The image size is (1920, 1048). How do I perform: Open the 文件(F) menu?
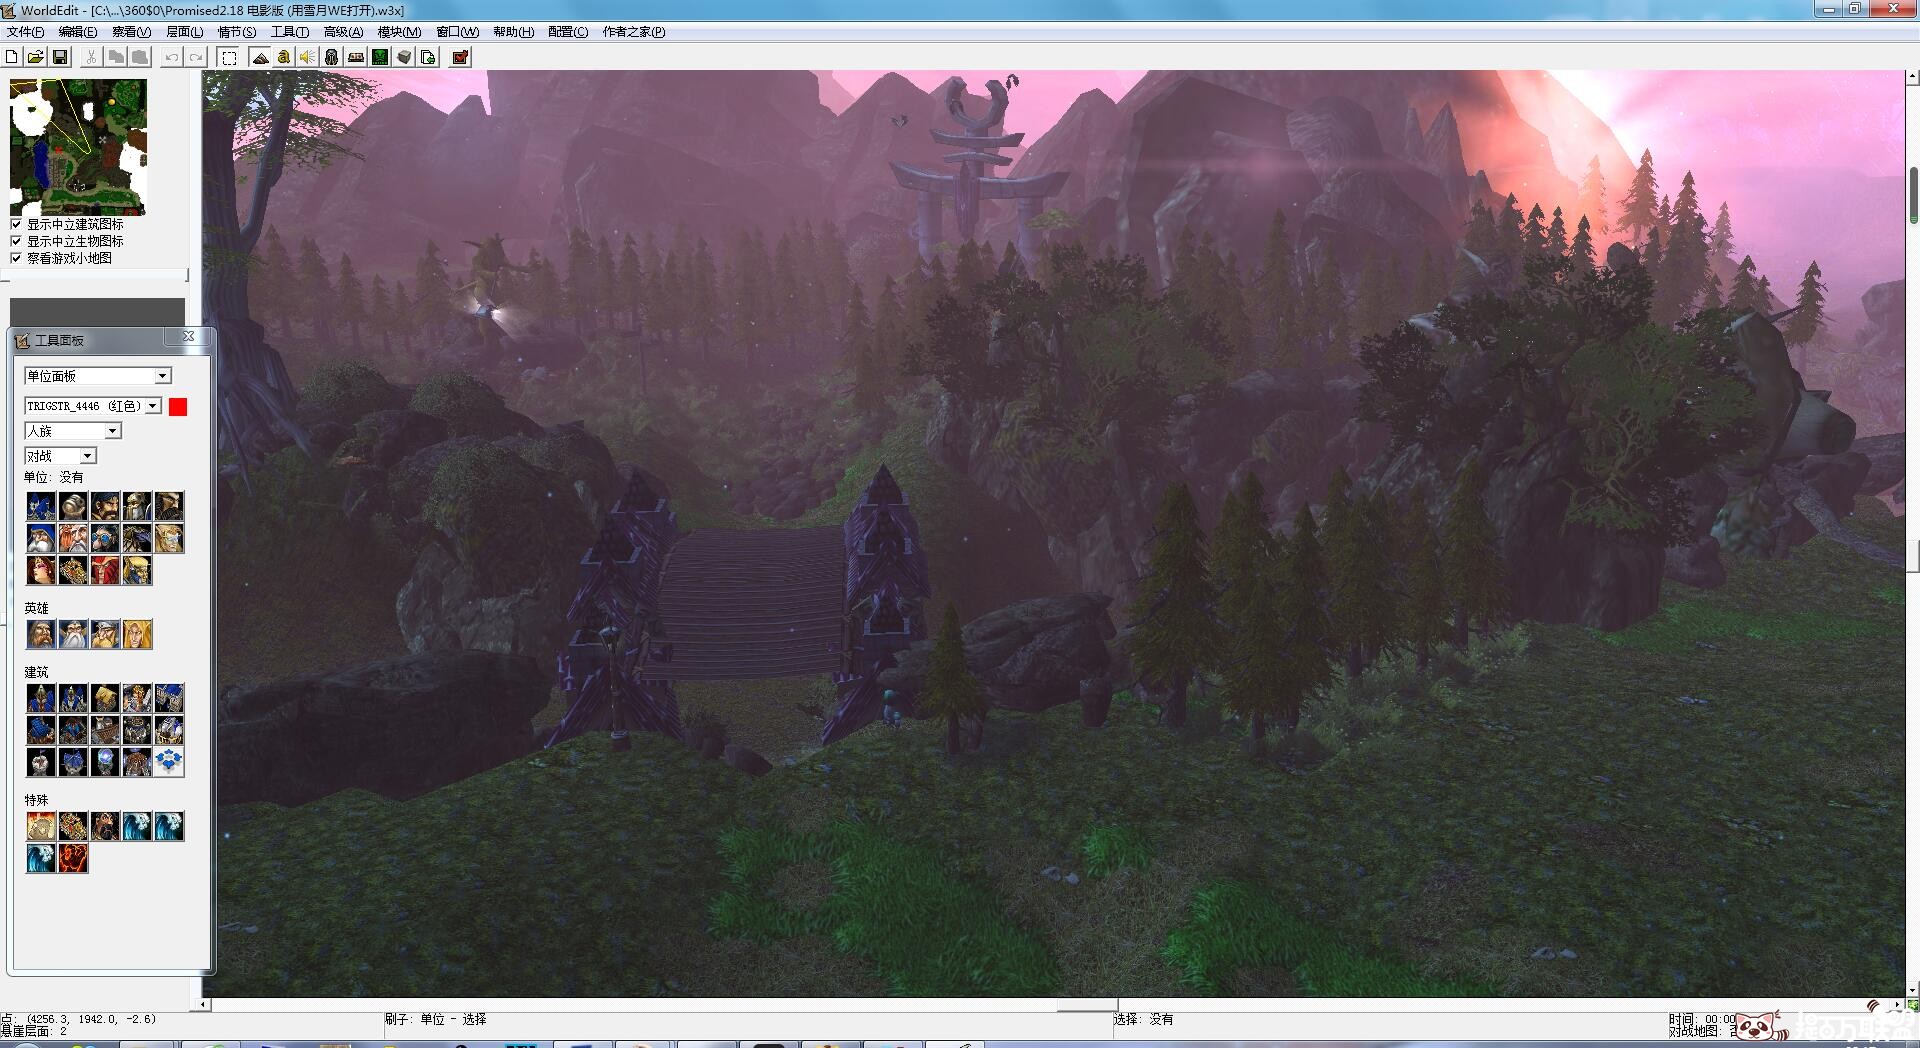pos(25,32)
